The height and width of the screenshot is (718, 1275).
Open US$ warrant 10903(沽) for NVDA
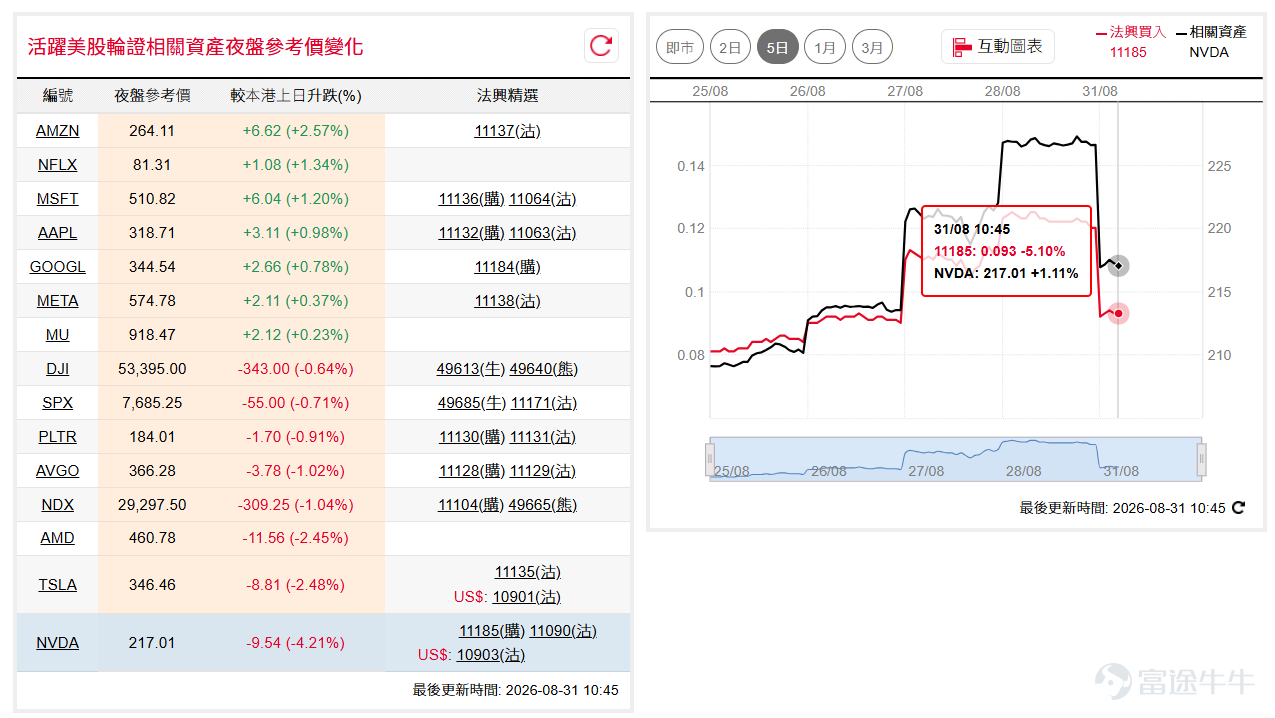pyautogui.click(x=491, y=655)
